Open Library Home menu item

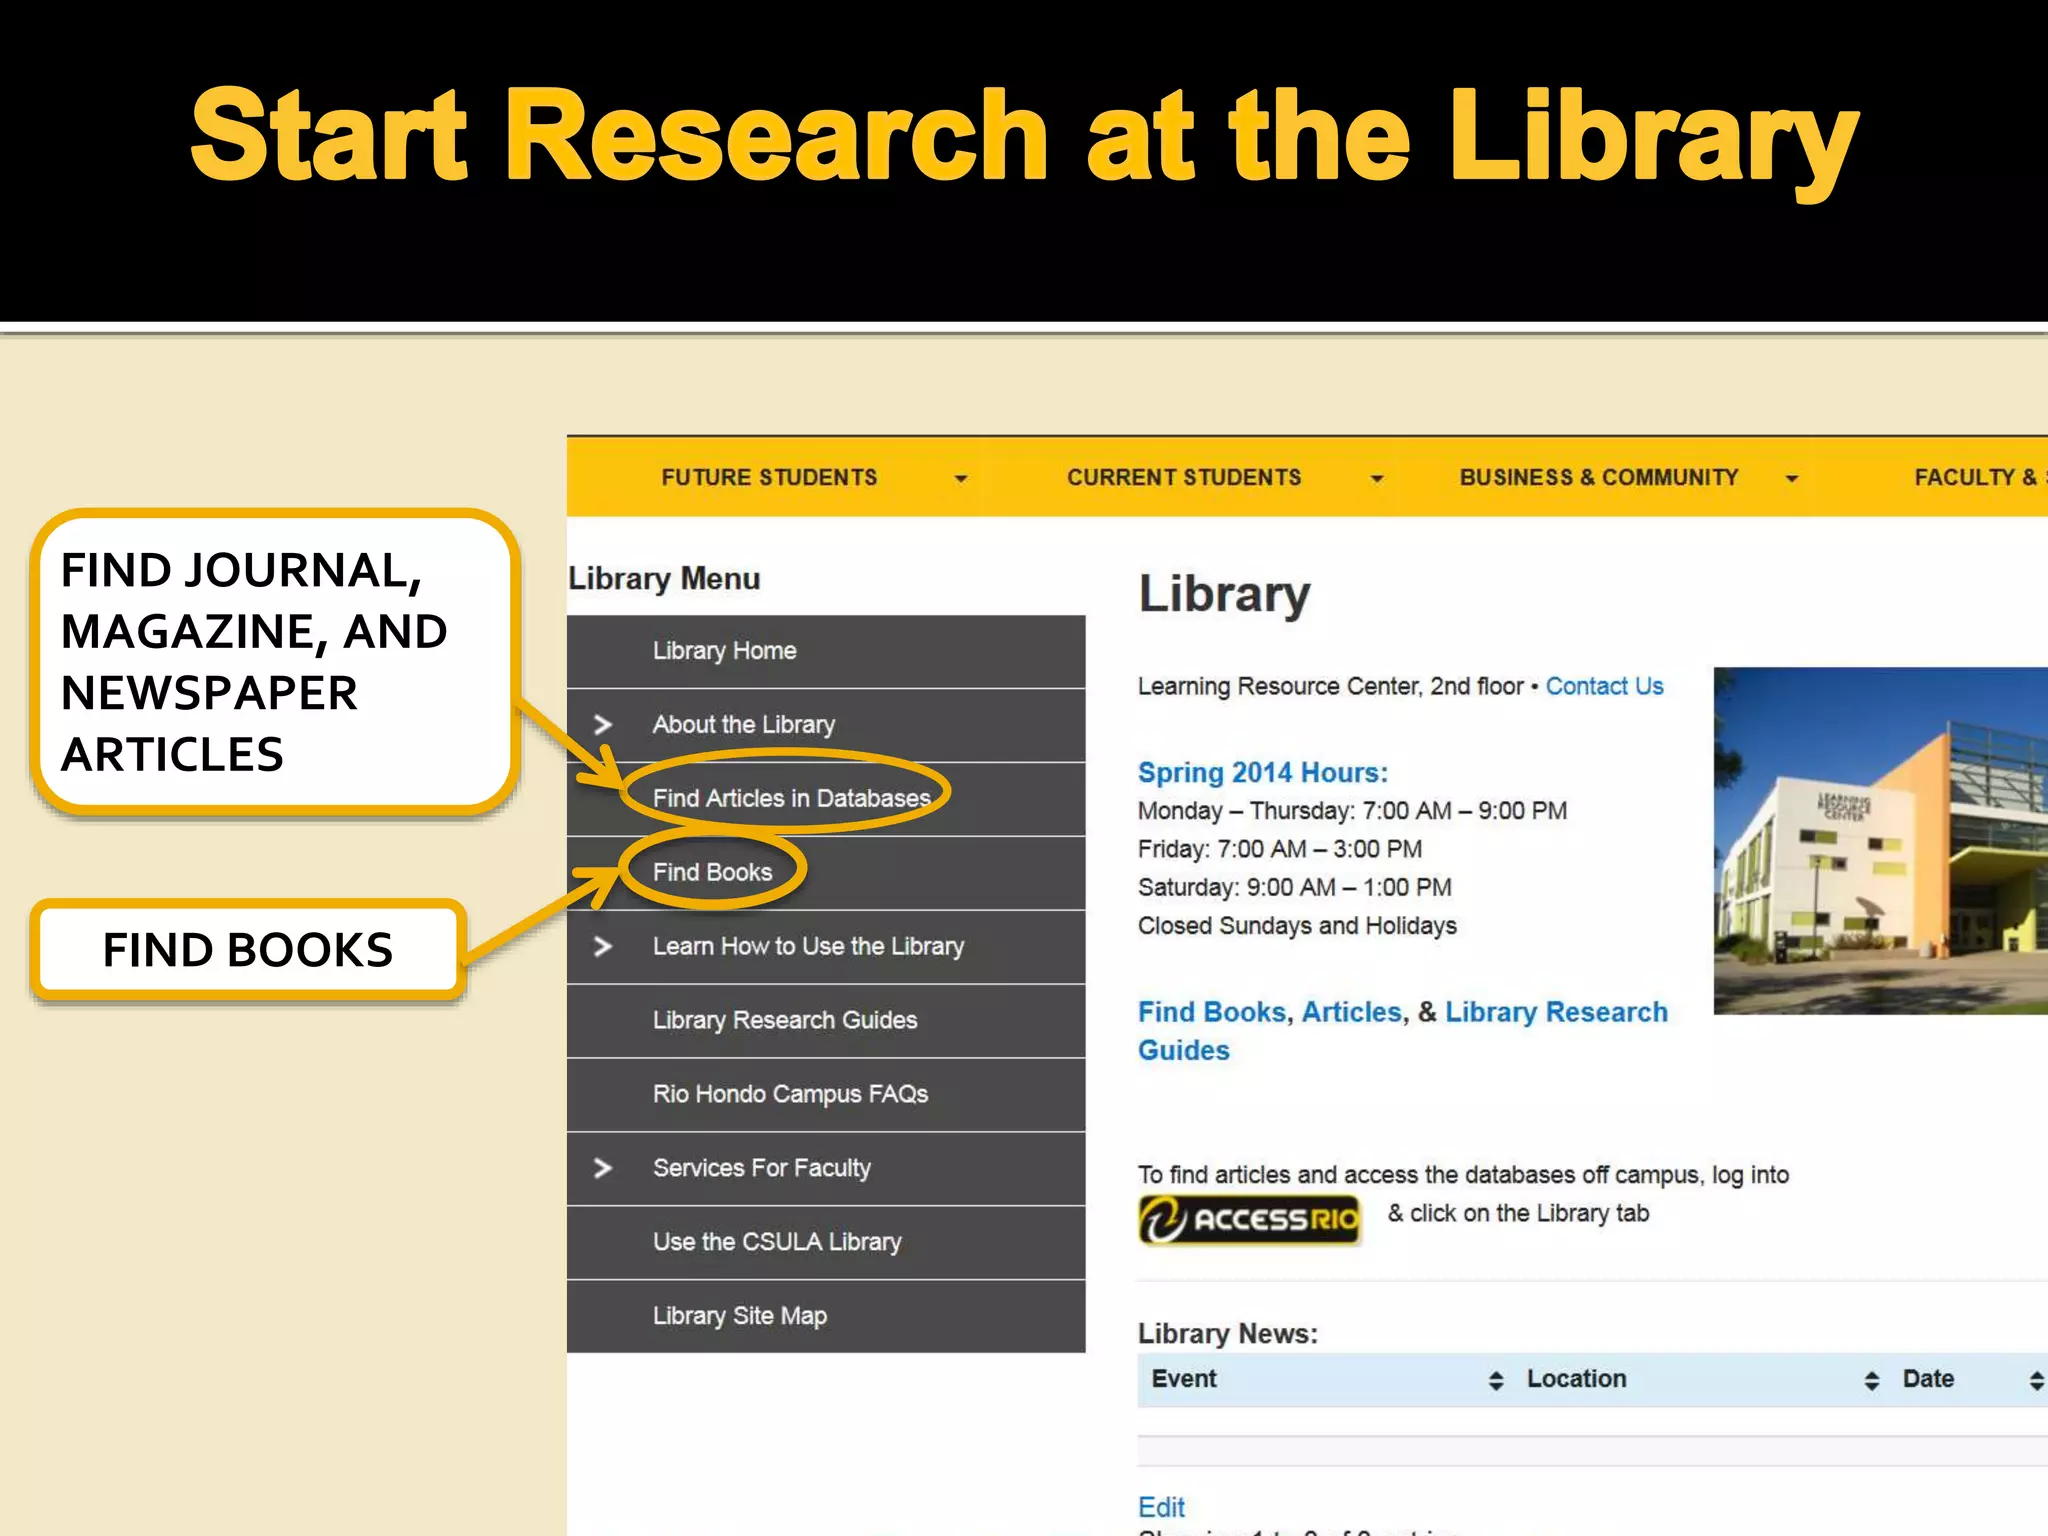tap(724, 651)
